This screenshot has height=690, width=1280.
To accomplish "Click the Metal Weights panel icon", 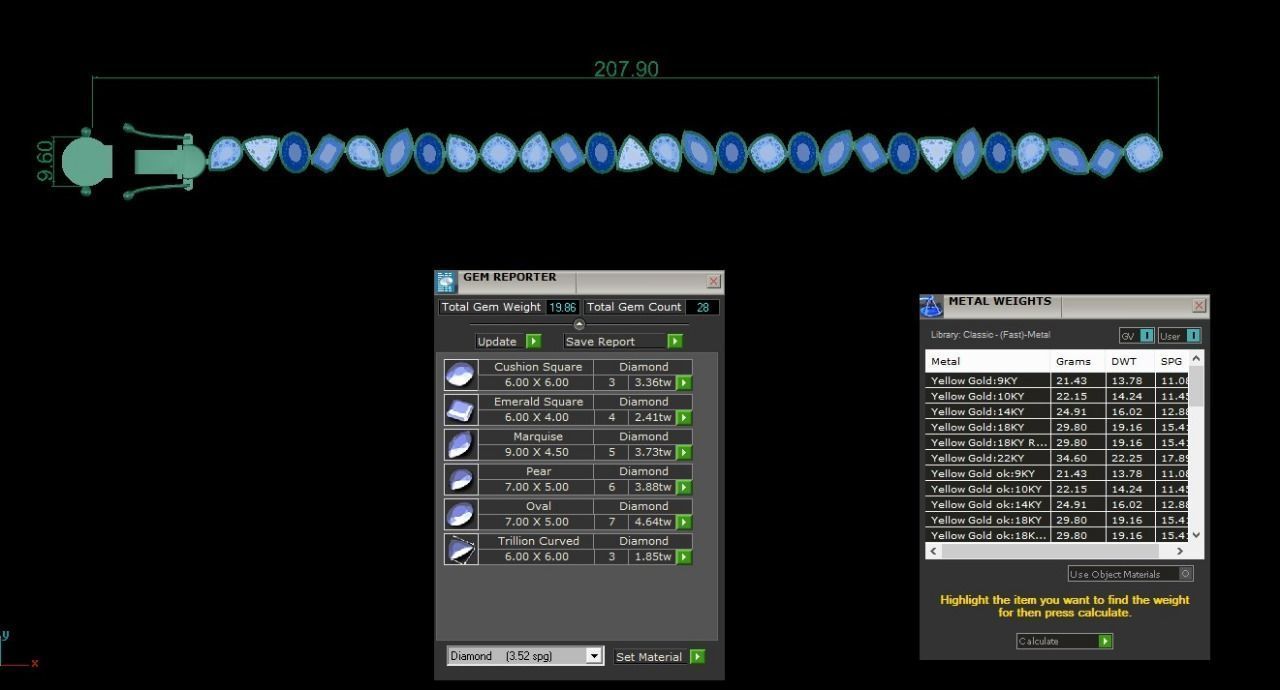I will 931,306.
